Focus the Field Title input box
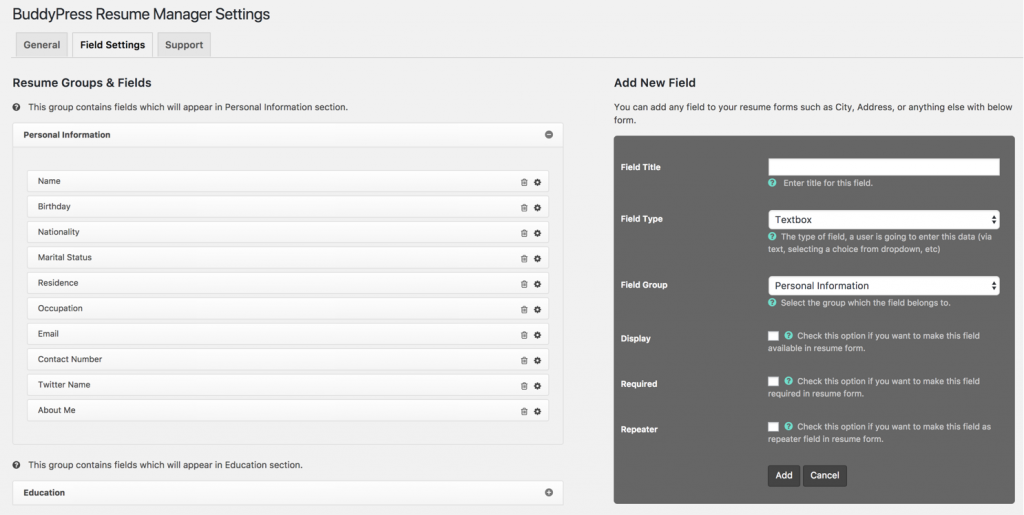This screenshot has height=515, width=1024. click(884, 167)
